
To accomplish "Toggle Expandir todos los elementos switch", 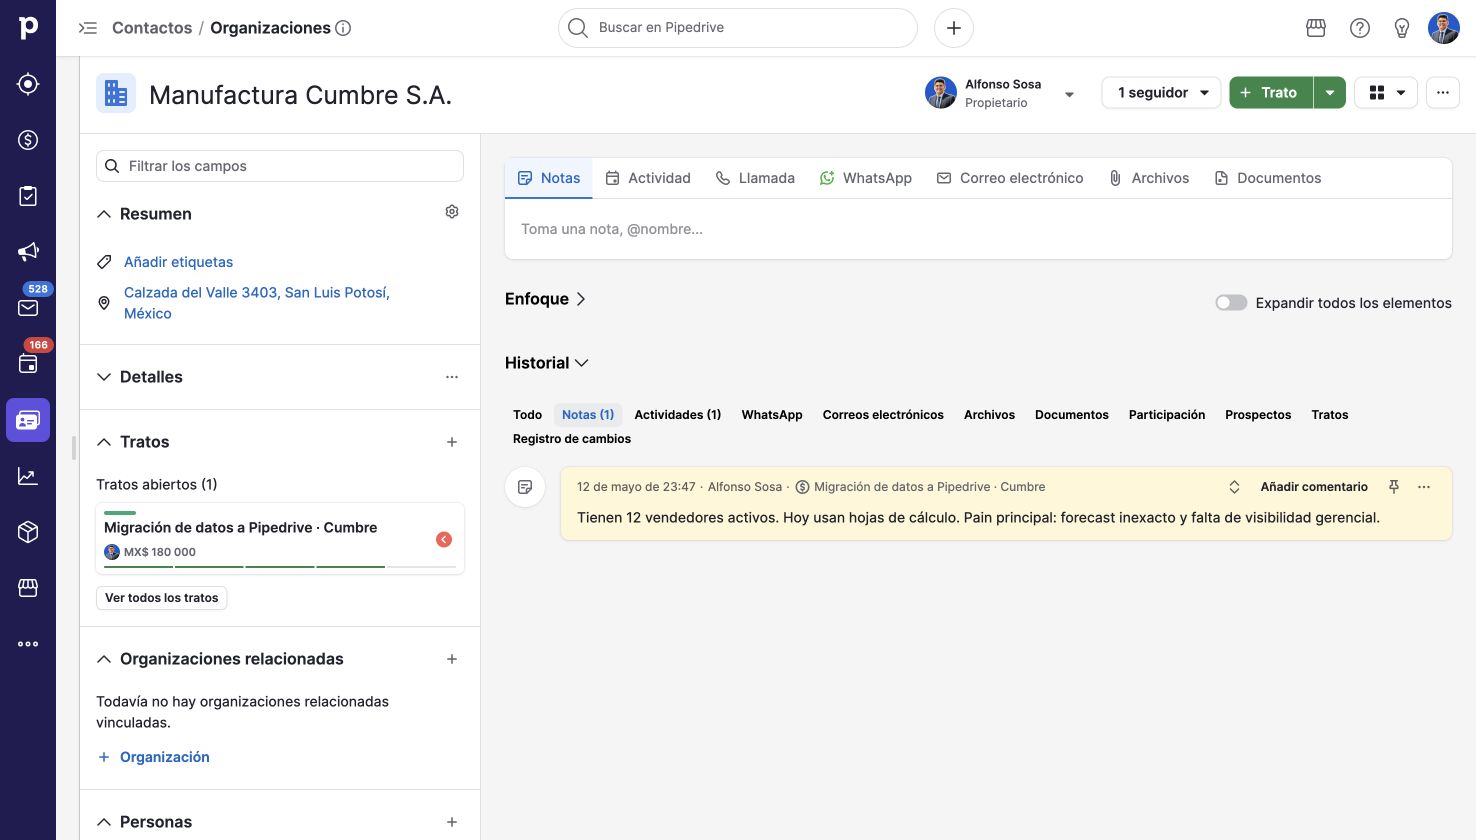I will (x=1231, y=303).
